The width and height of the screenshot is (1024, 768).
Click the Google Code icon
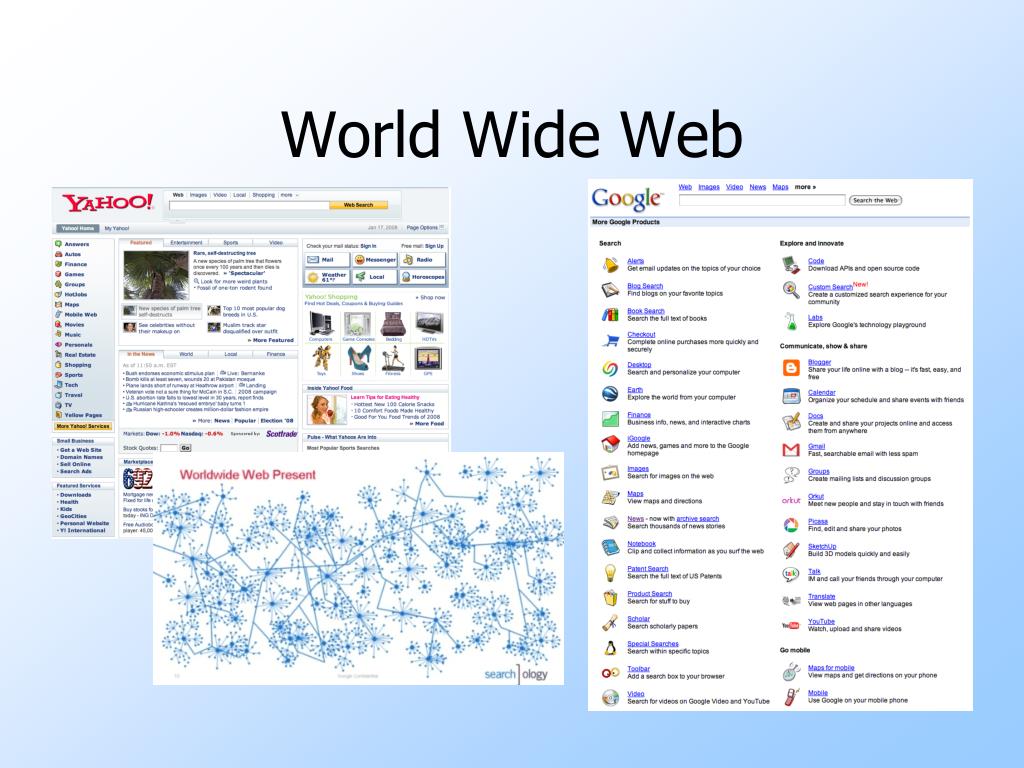pyautogui.click(x=791, y=264)
